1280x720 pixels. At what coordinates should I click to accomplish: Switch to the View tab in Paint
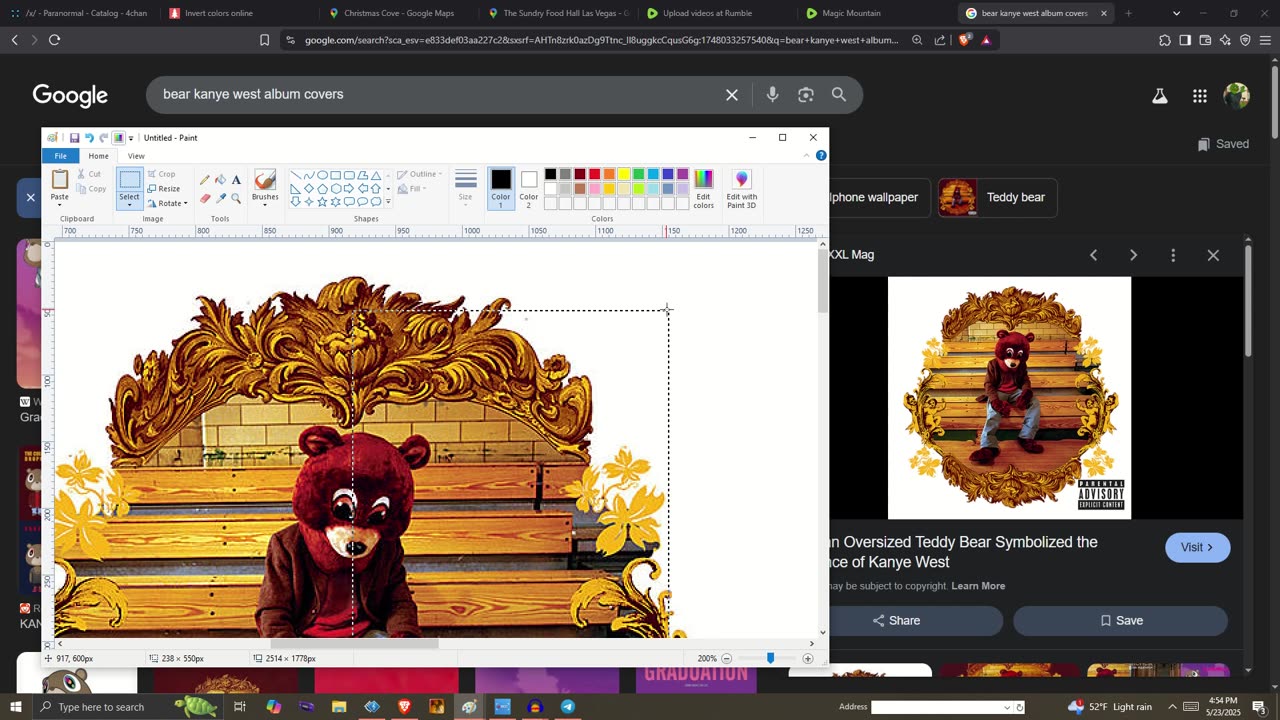[136, 156]
